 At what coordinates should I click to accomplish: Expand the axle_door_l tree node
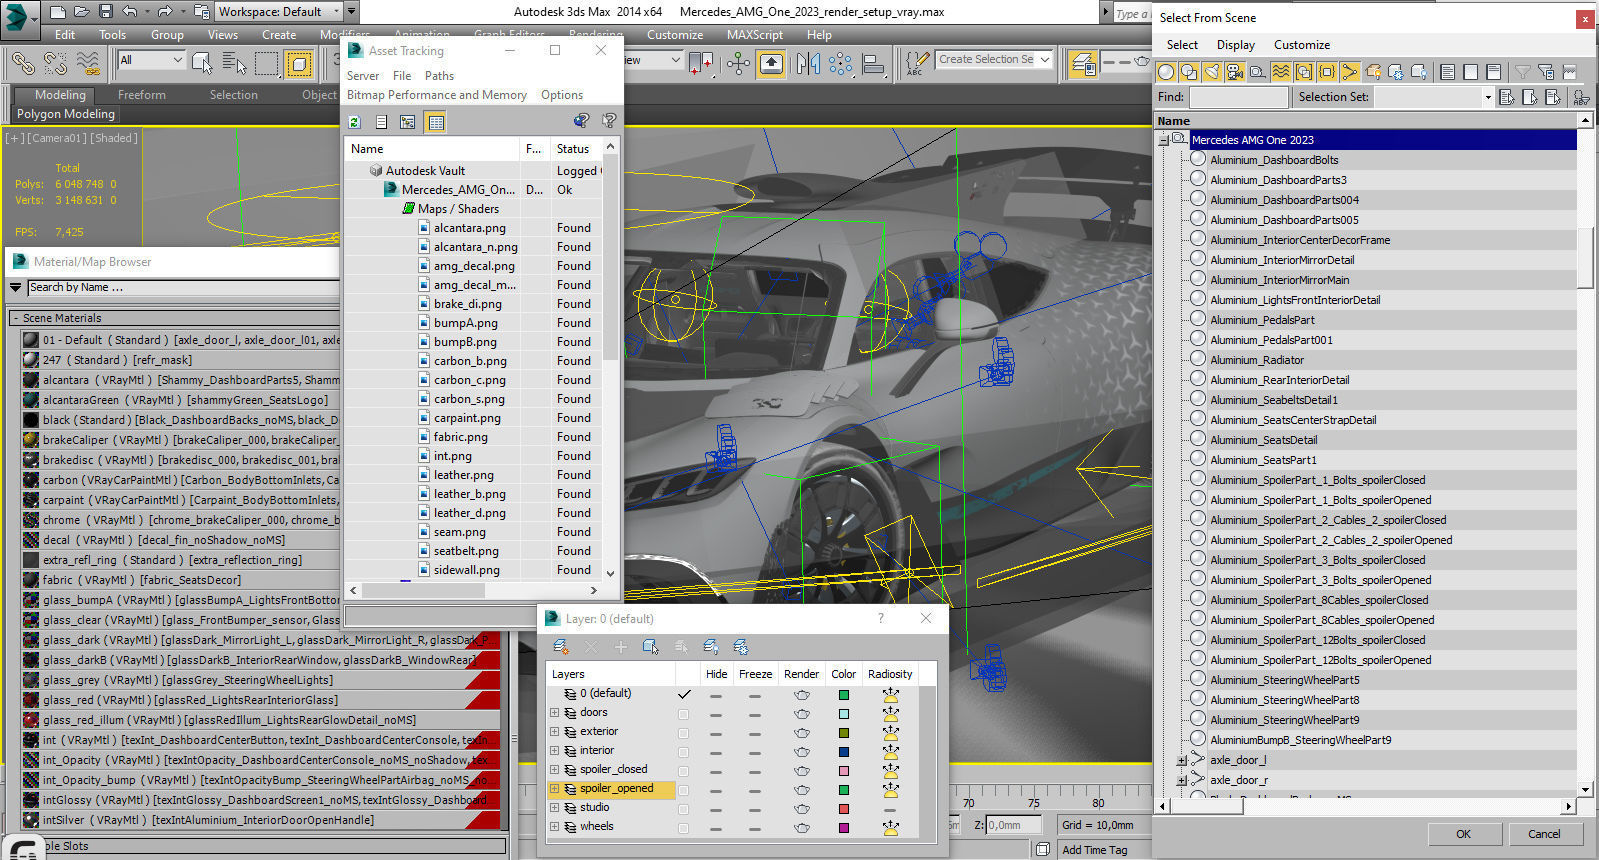click(x=1182, y=760)
